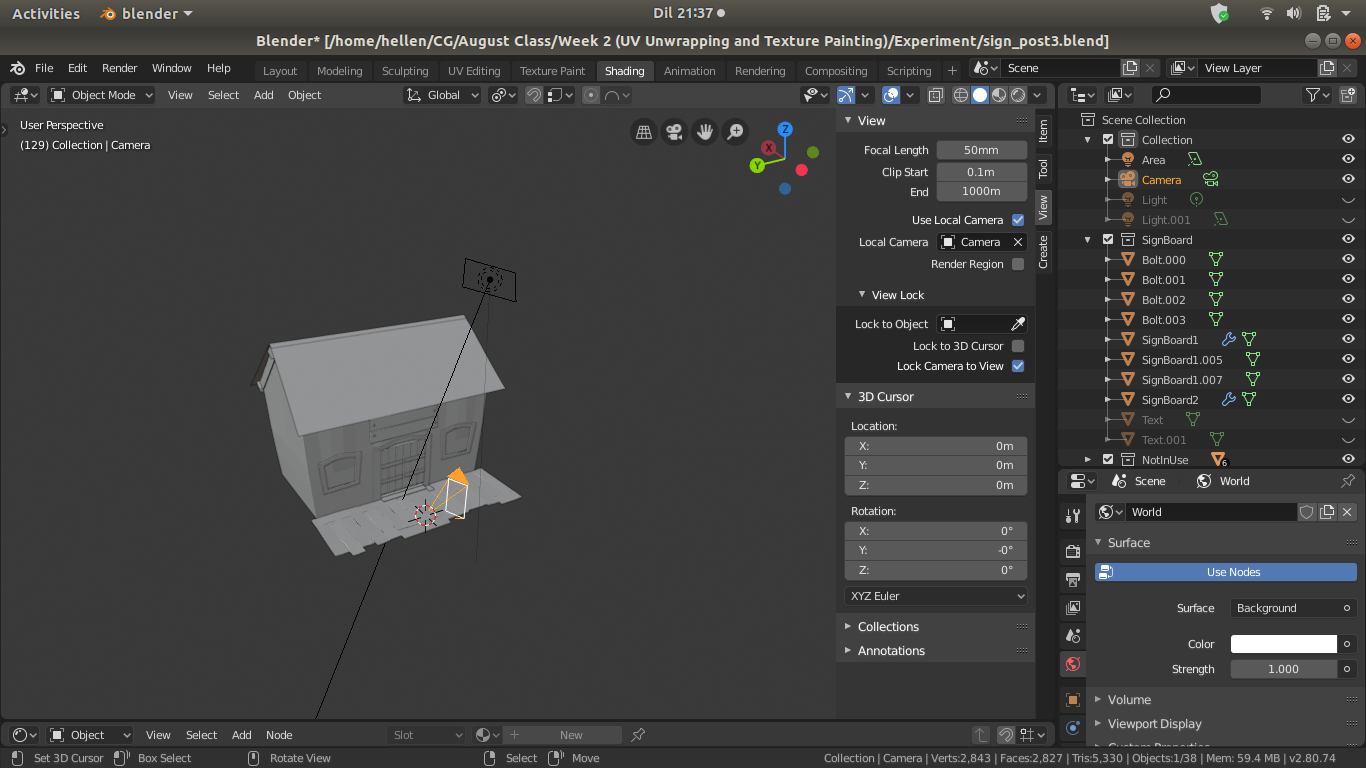Image resolution: width=1366 pixels, height=768 pixels.
Task: Toggle X-ray mode icon
Action: (936, 95)
